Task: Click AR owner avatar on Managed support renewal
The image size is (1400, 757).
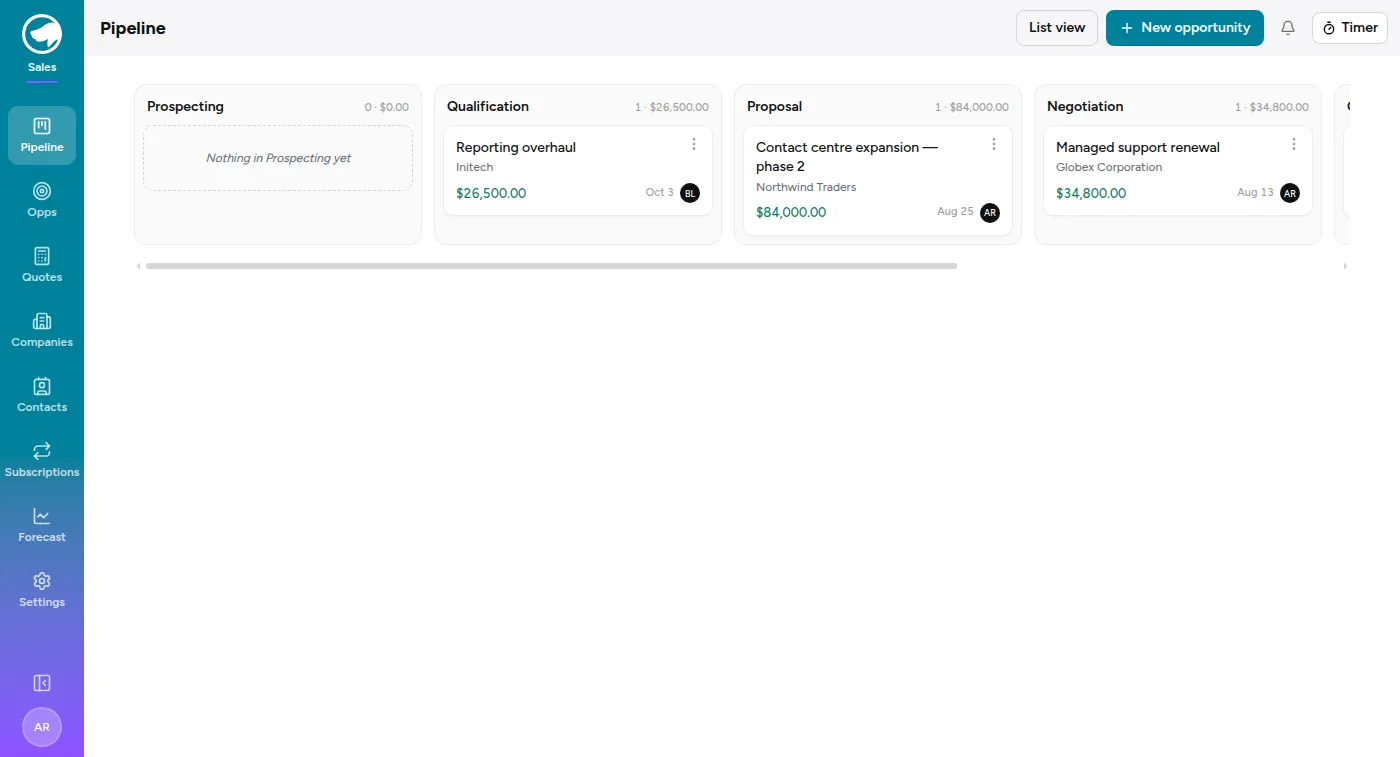Action: click(1290, 193)
